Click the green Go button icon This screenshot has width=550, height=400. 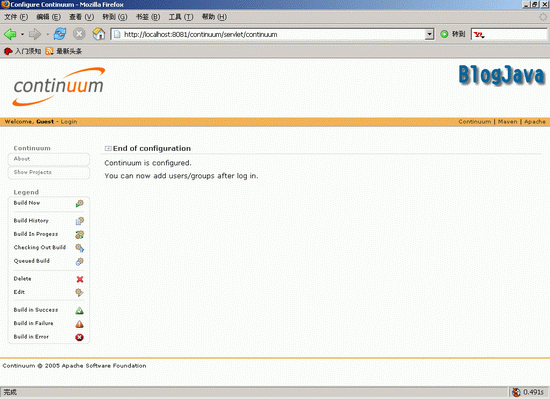444,34
